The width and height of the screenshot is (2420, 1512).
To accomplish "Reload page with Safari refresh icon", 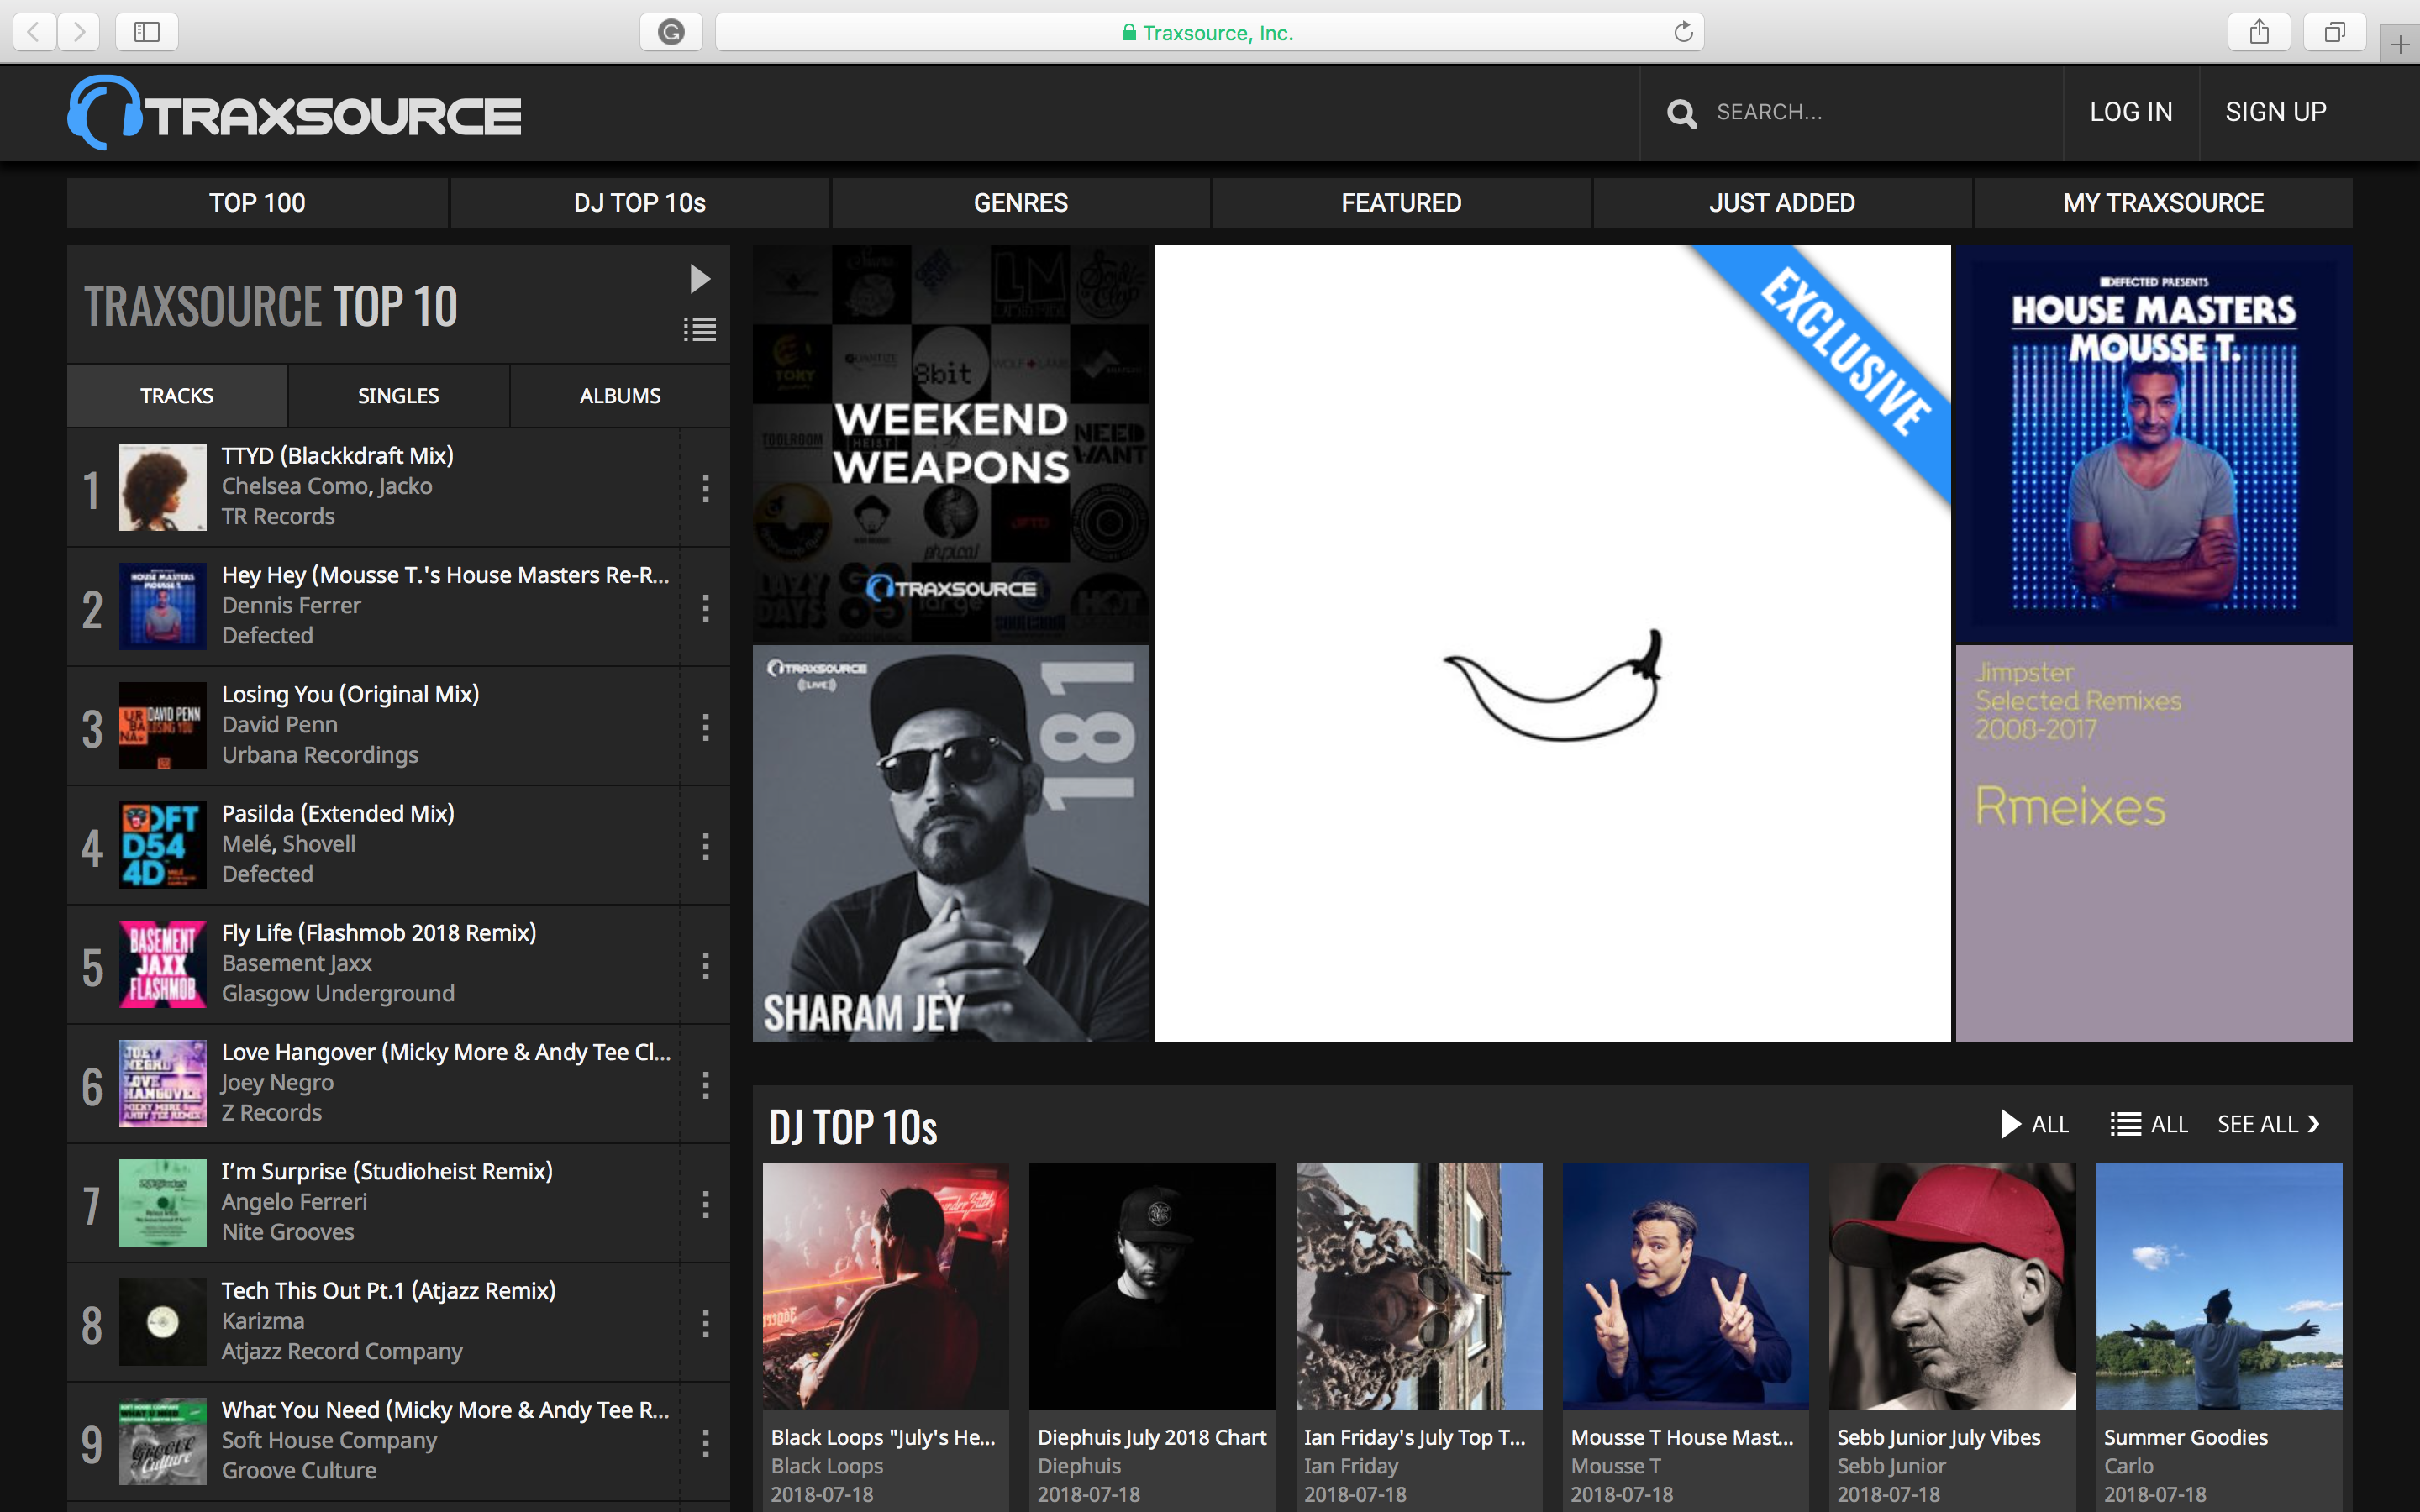I will coord(1683,32).
